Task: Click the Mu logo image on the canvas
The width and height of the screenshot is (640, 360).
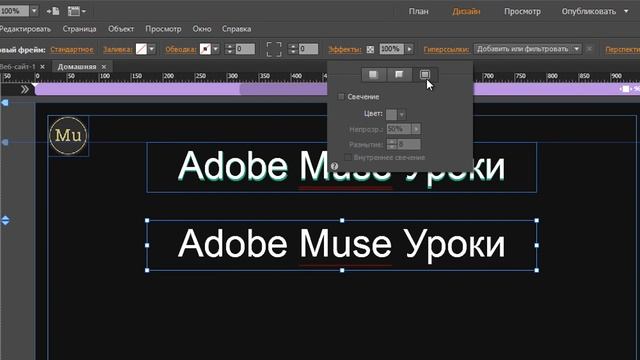Action: coord(68,136)
